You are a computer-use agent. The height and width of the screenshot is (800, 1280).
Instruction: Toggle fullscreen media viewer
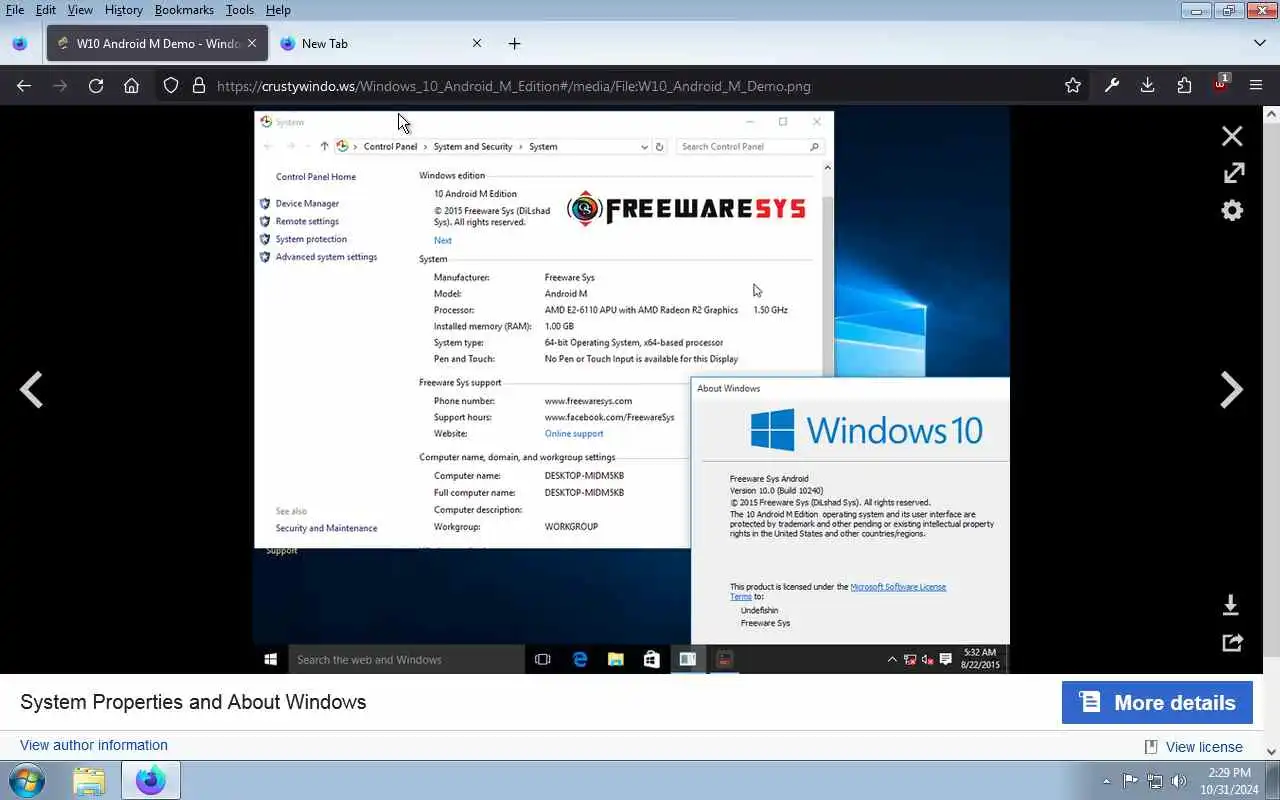(1233, 173)
